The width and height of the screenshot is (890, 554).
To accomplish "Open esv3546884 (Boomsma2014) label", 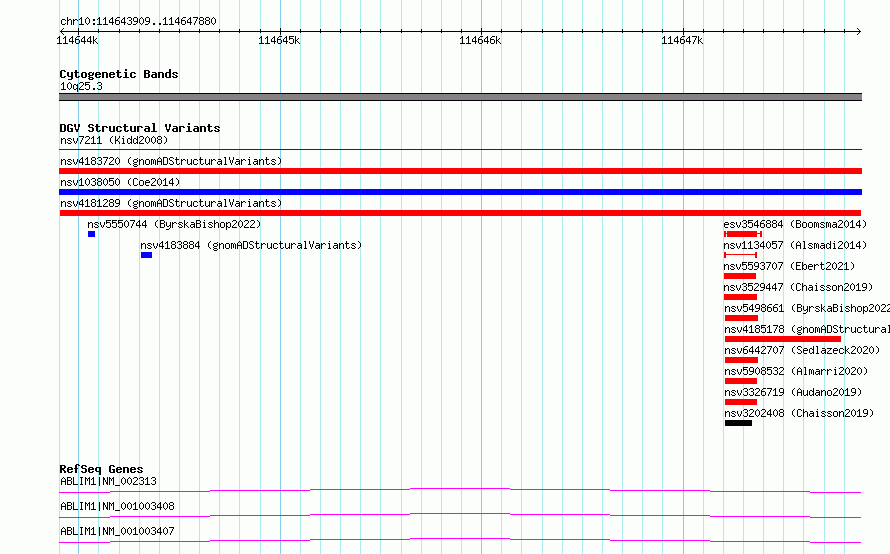I will (795, 224).
